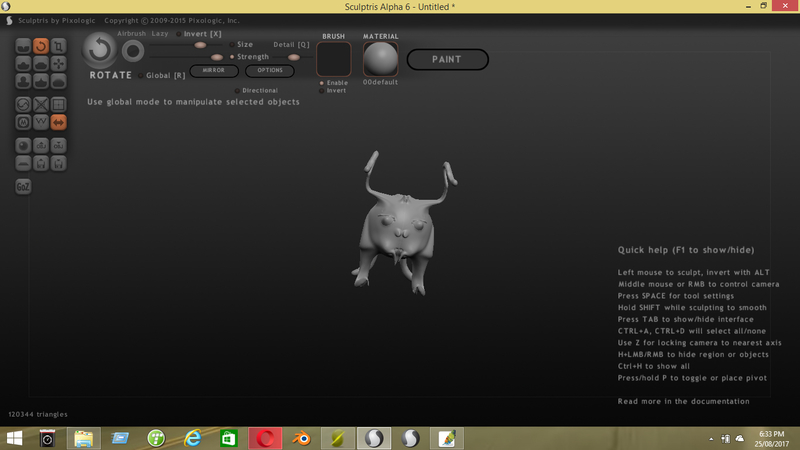
Task: Toggle the Wireframe display icon
Action: pos(41,122)
